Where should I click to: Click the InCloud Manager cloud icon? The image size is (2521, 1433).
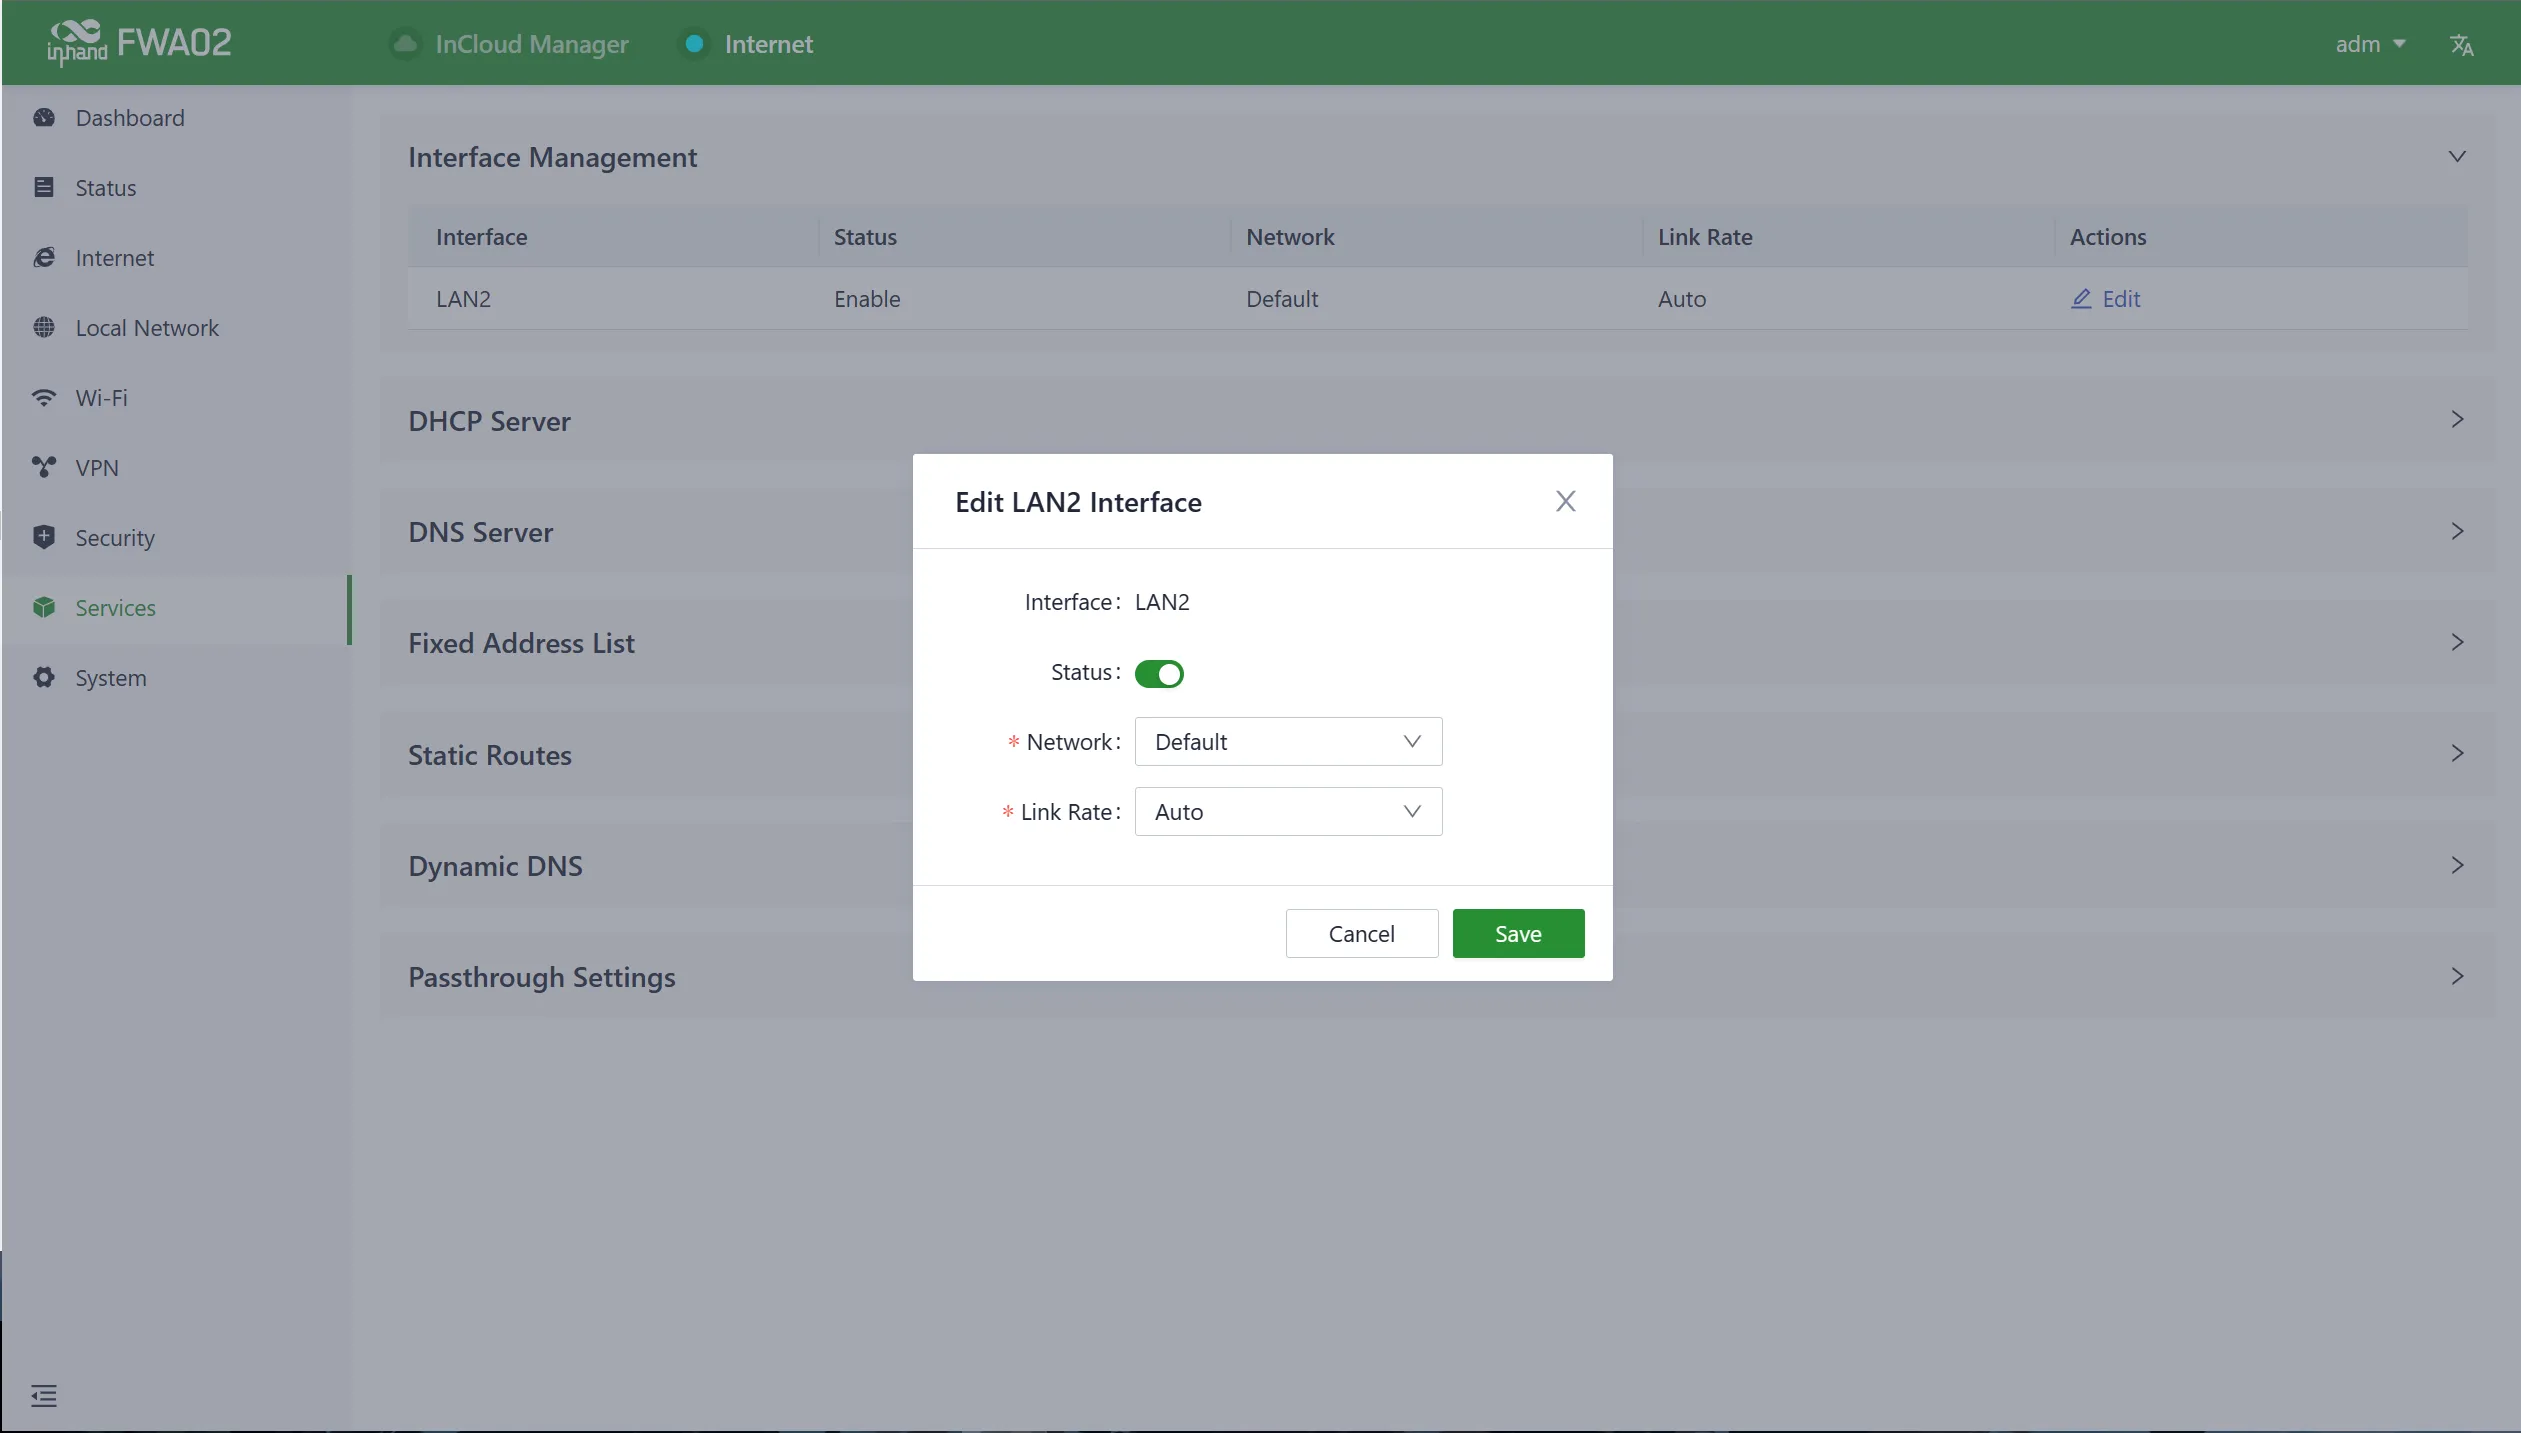pyautogui.click(x=405, y=44)
